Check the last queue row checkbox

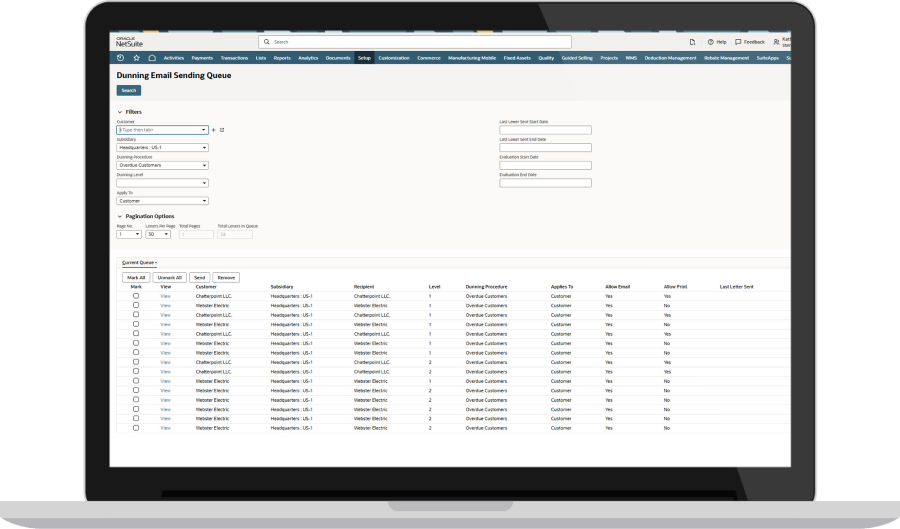click(x=136, y=427)
